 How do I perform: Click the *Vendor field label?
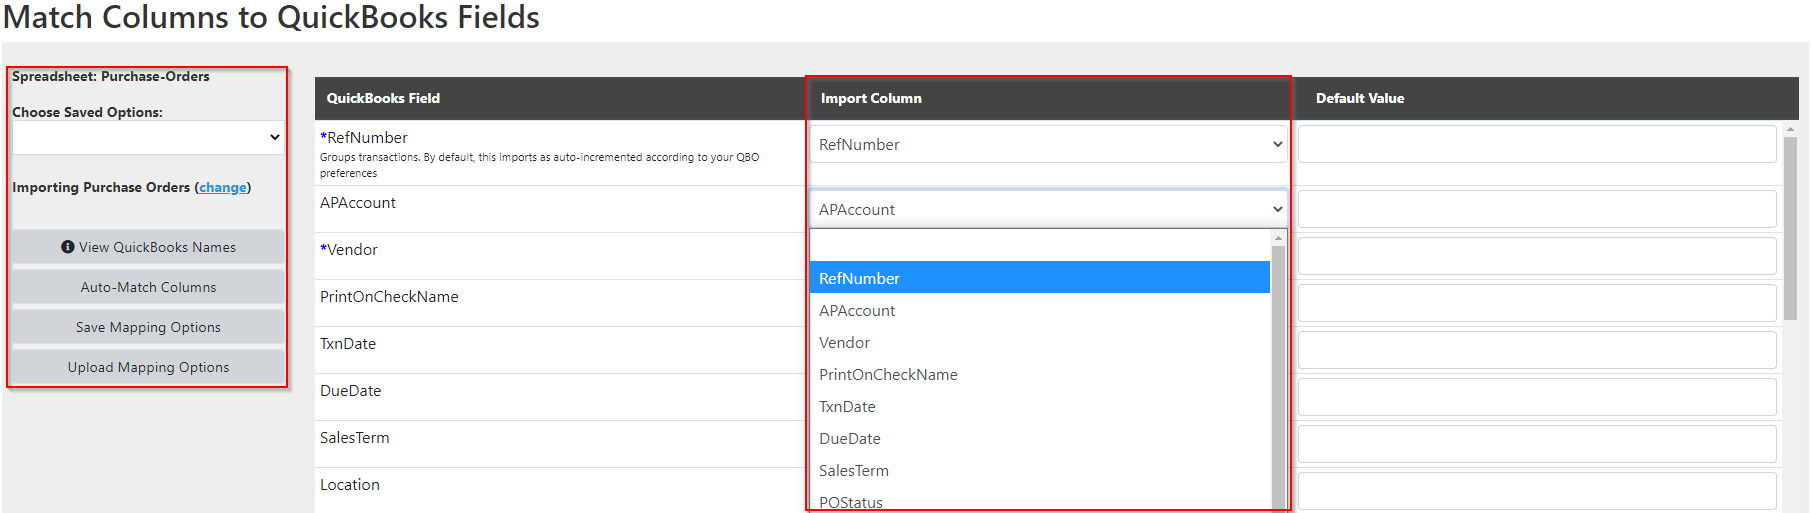pos(349,250)
